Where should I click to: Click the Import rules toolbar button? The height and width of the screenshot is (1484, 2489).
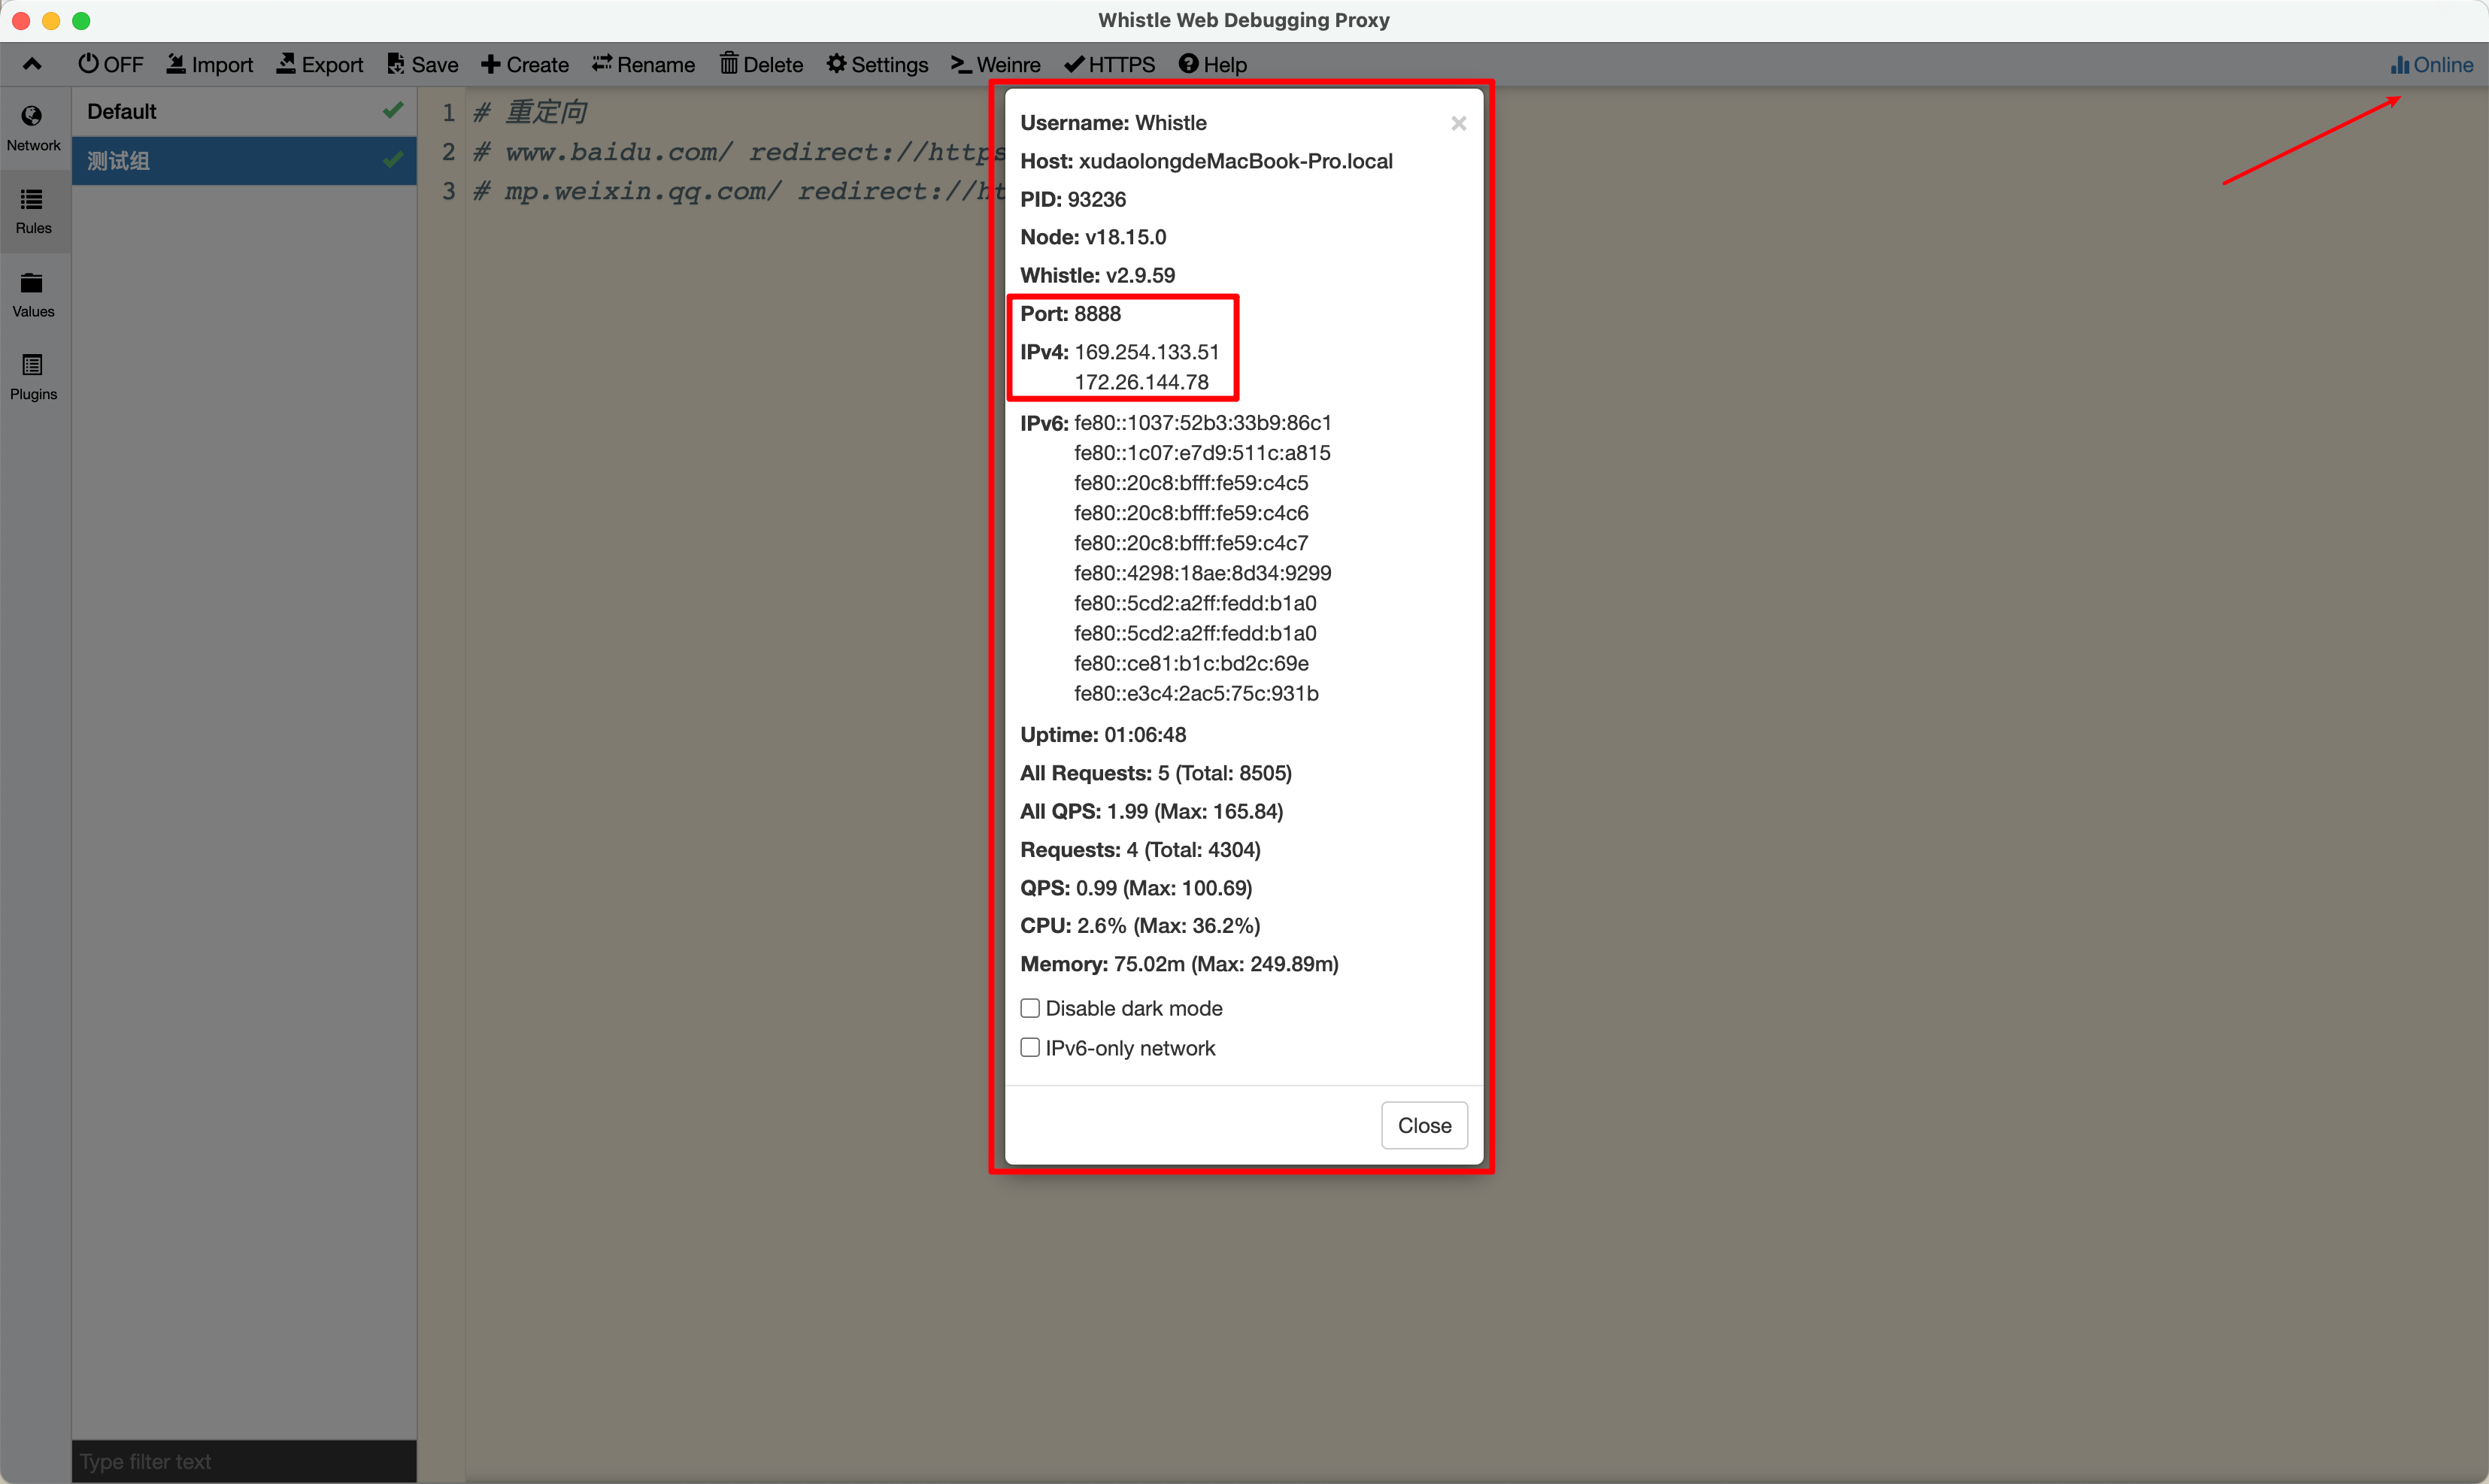pyautogui.click(x=209, y=65)
